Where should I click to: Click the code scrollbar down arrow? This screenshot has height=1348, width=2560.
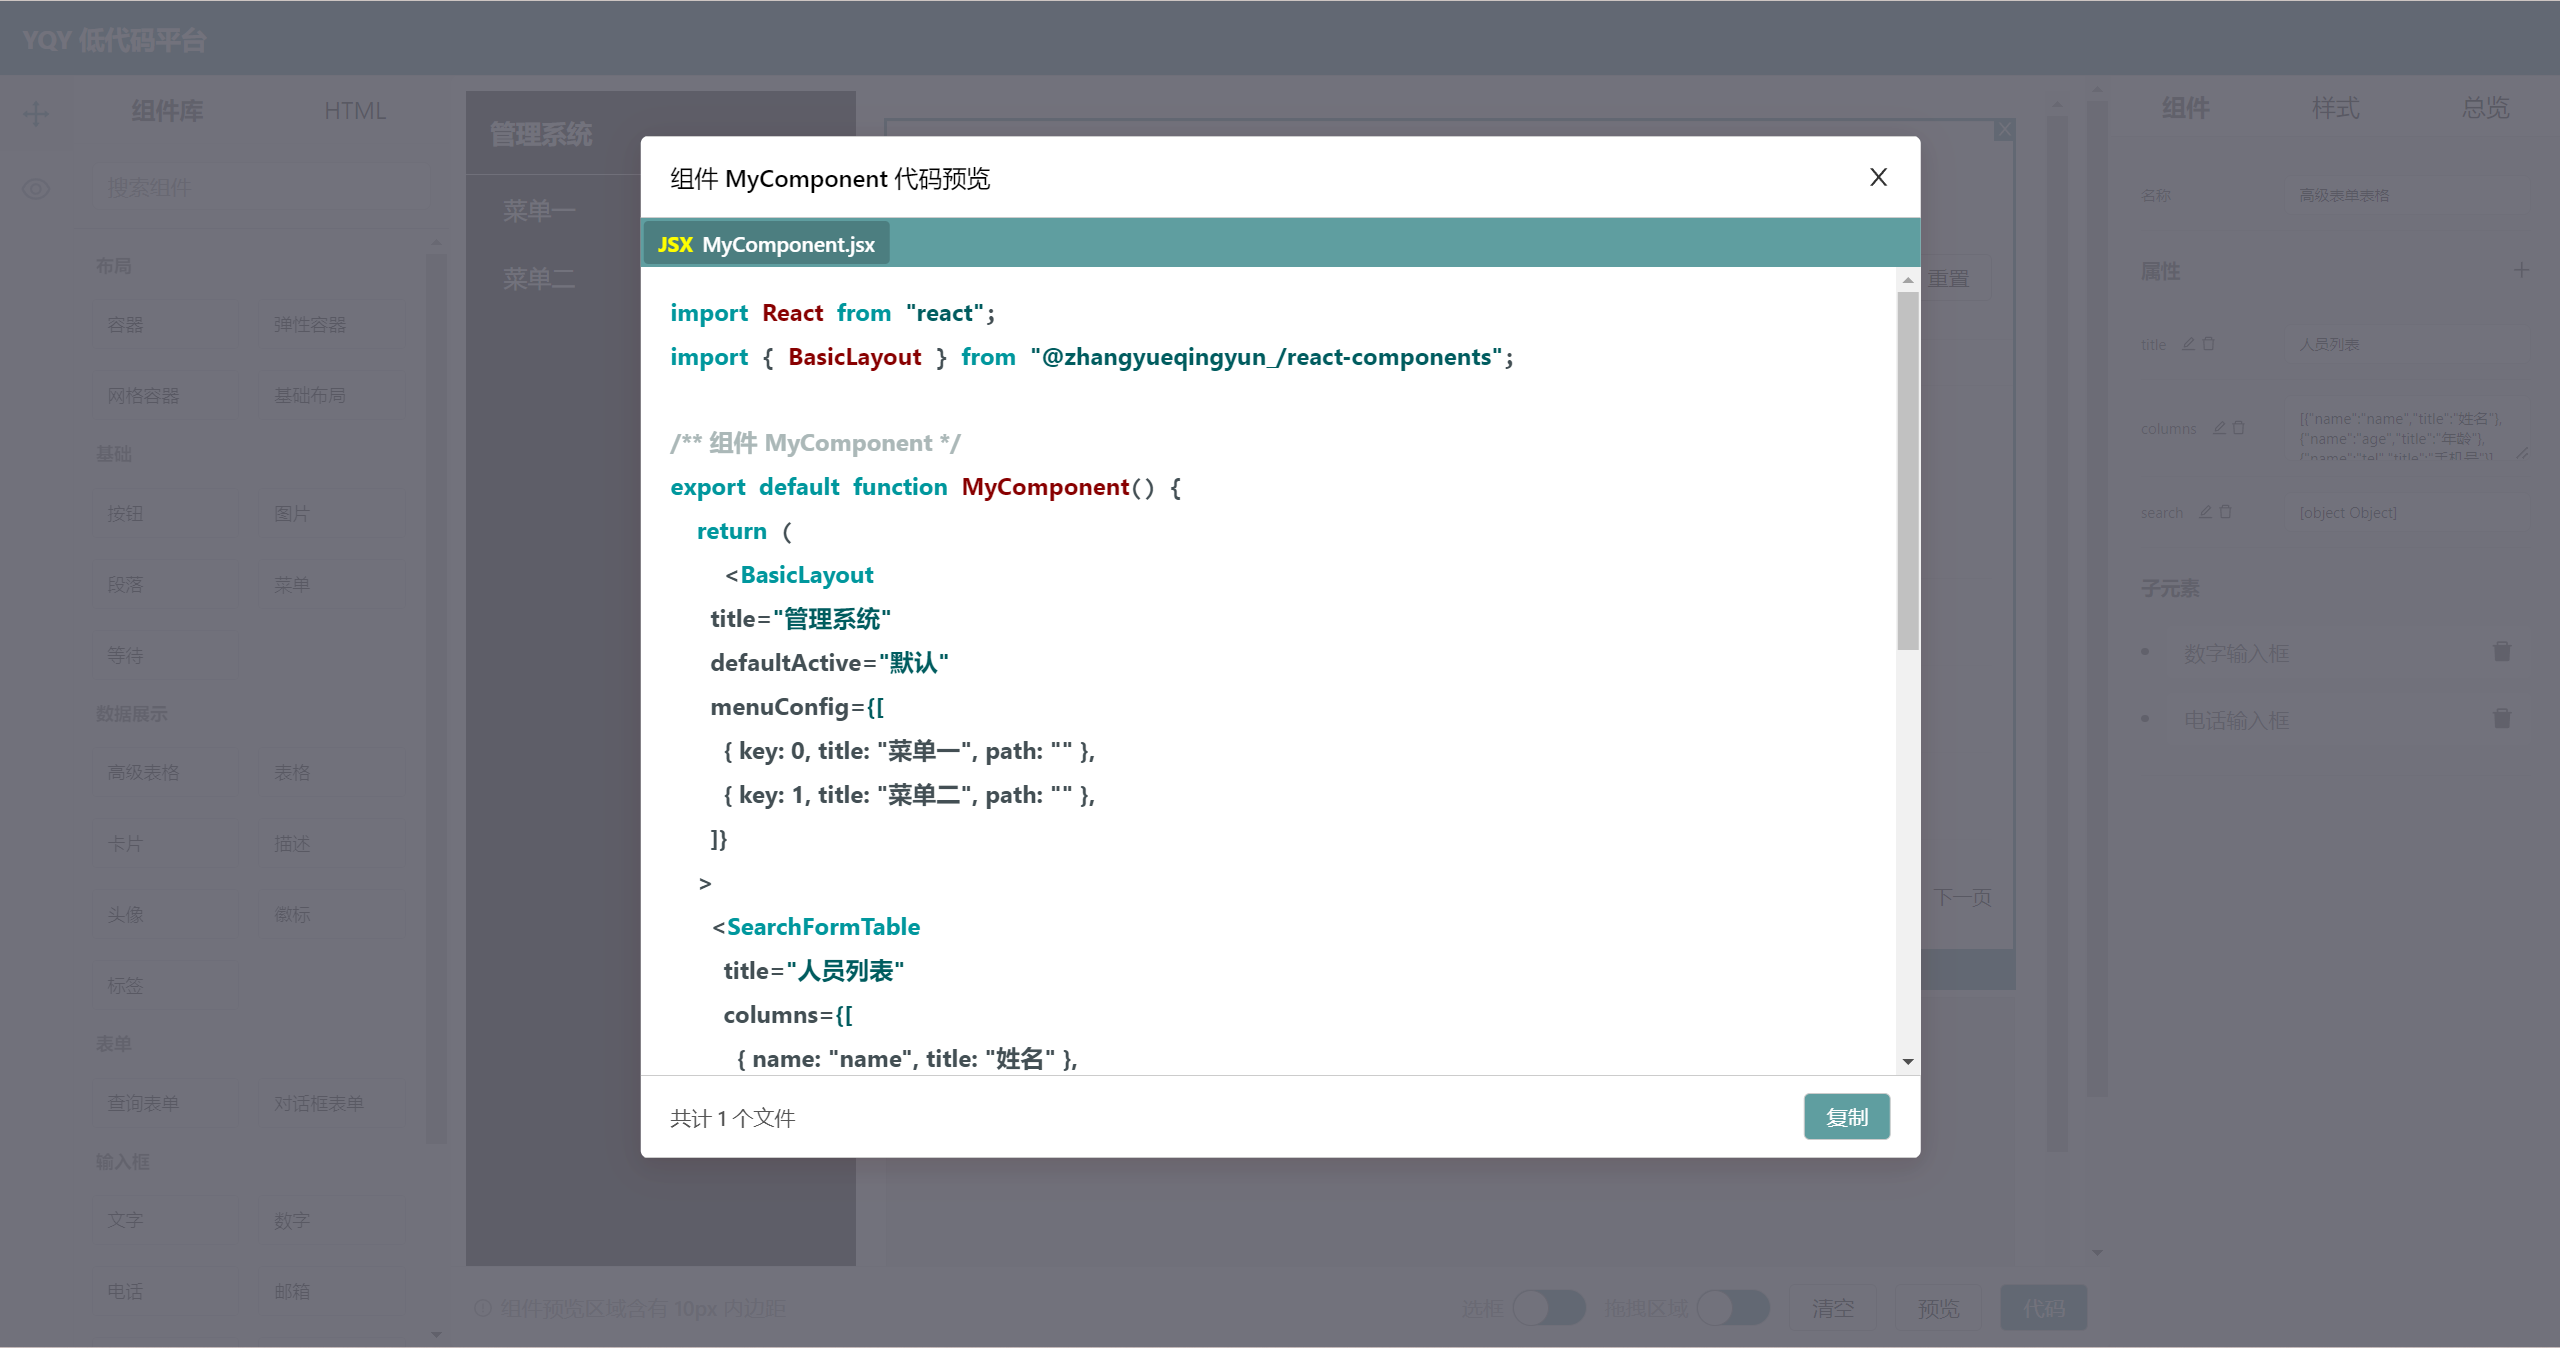point(1907,1061)
